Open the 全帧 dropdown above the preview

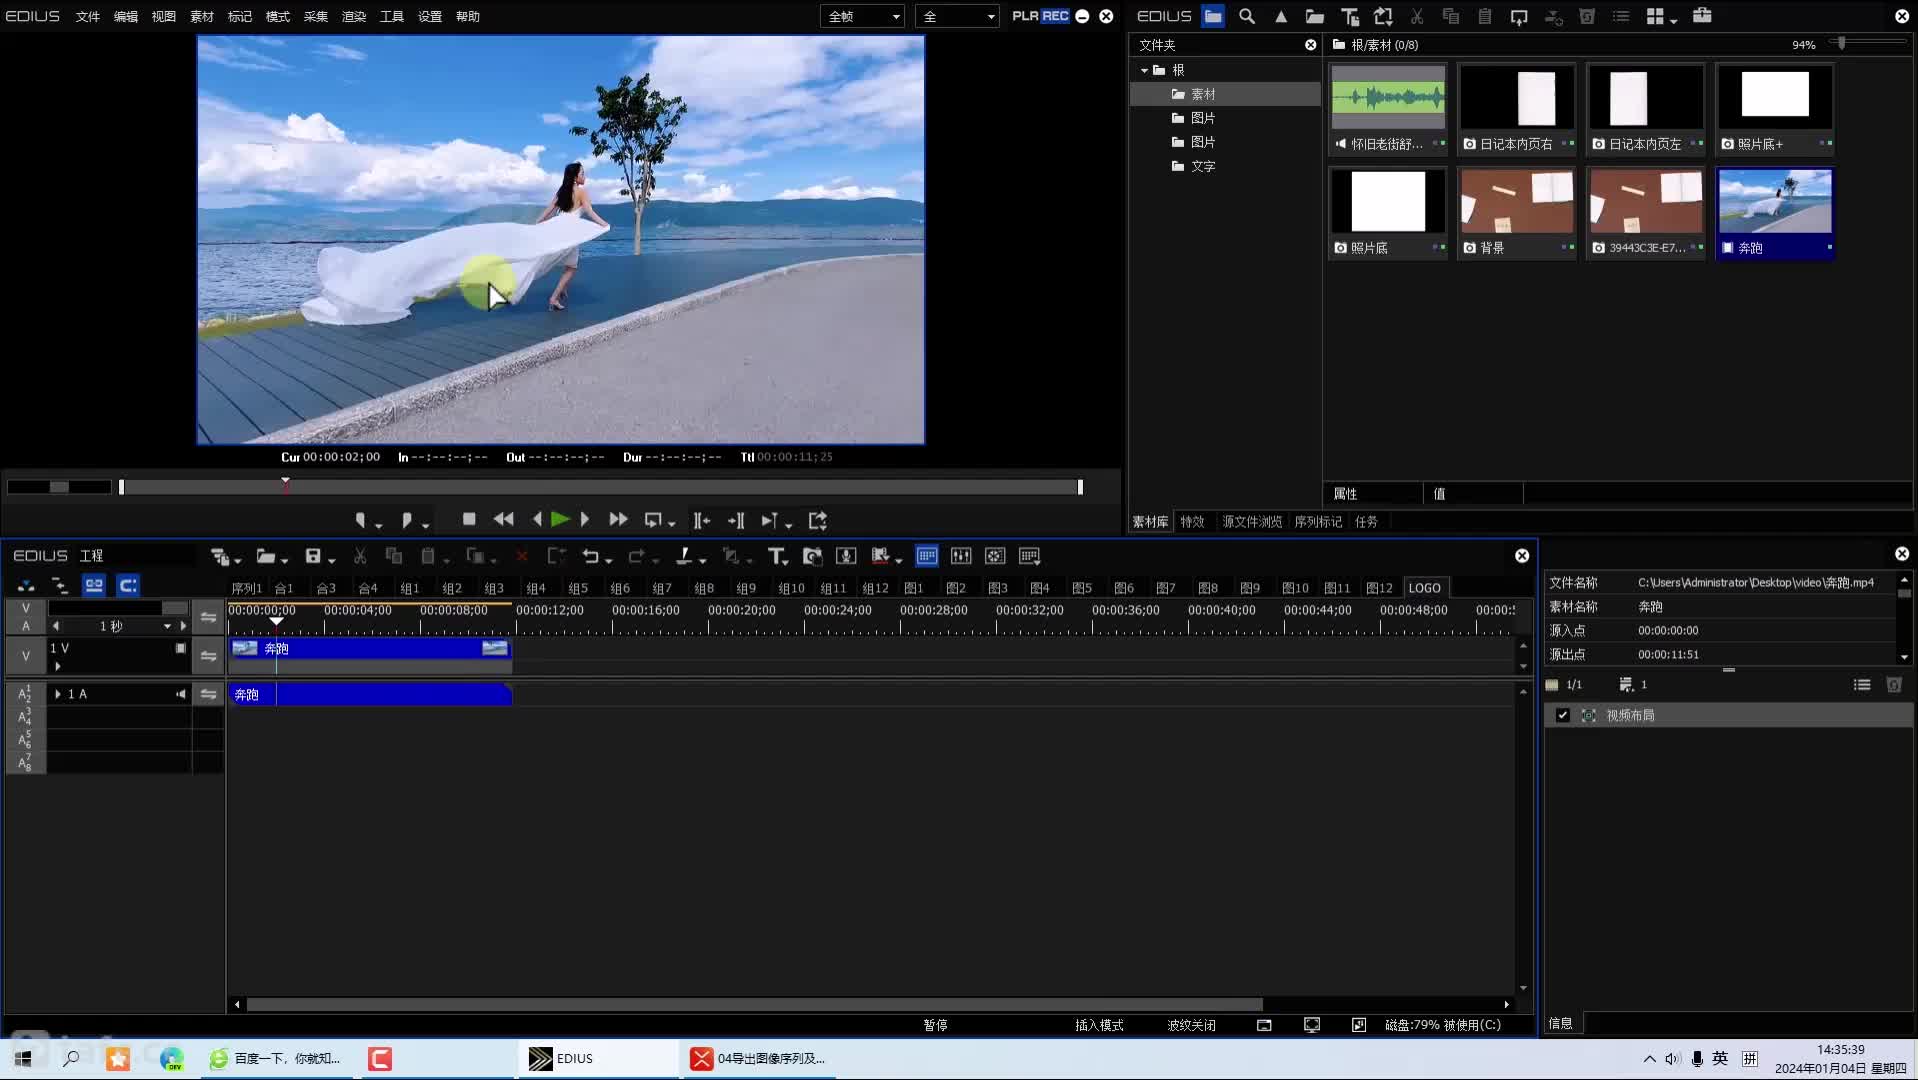tap(863, 16)
